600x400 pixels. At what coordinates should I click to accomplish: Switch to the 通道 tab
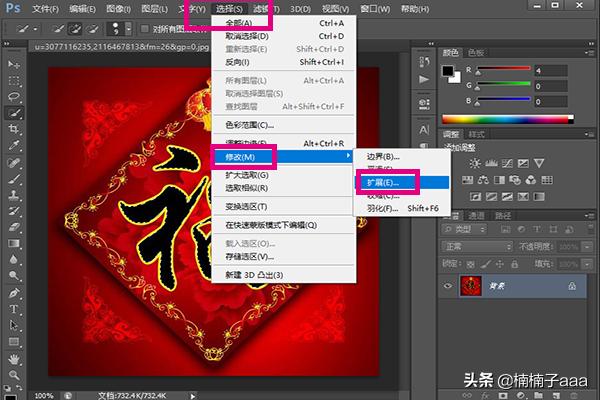click(477, 216)
